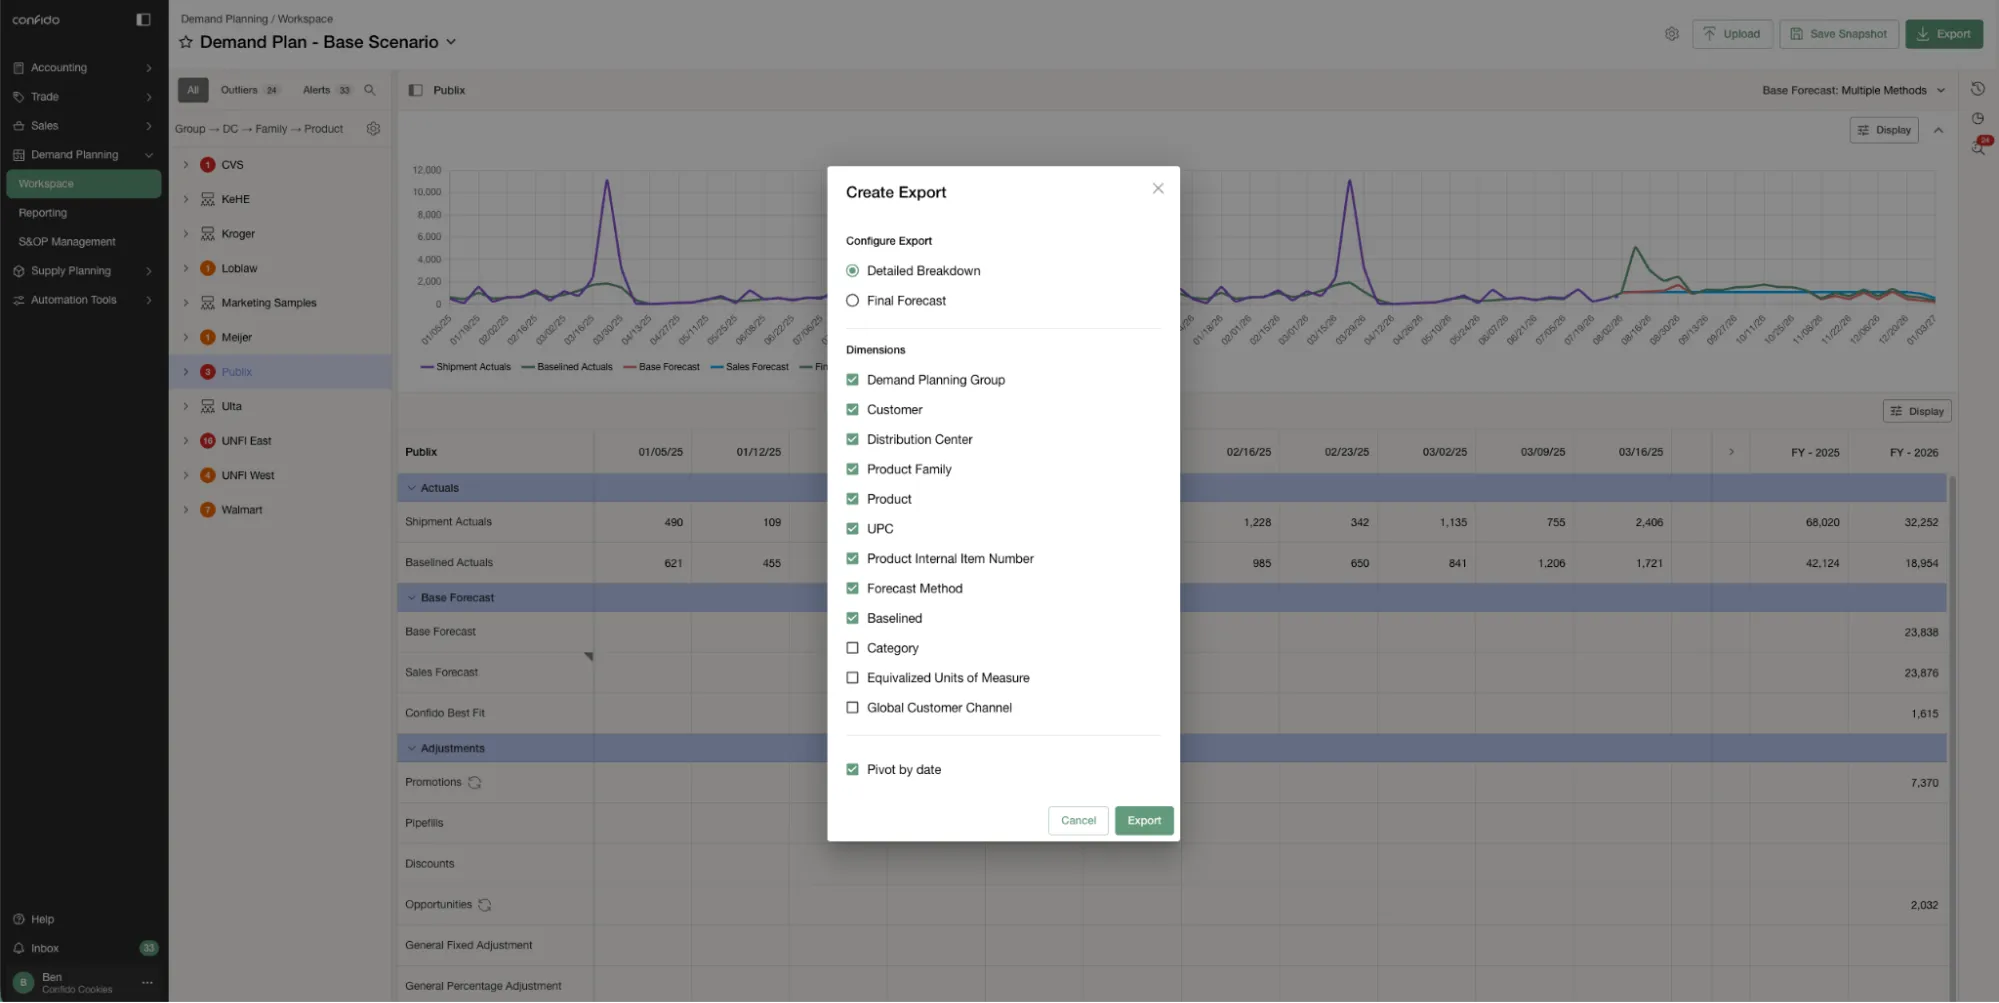Open the Demand Plan scenario title dropdown

(x=451, y=42)
